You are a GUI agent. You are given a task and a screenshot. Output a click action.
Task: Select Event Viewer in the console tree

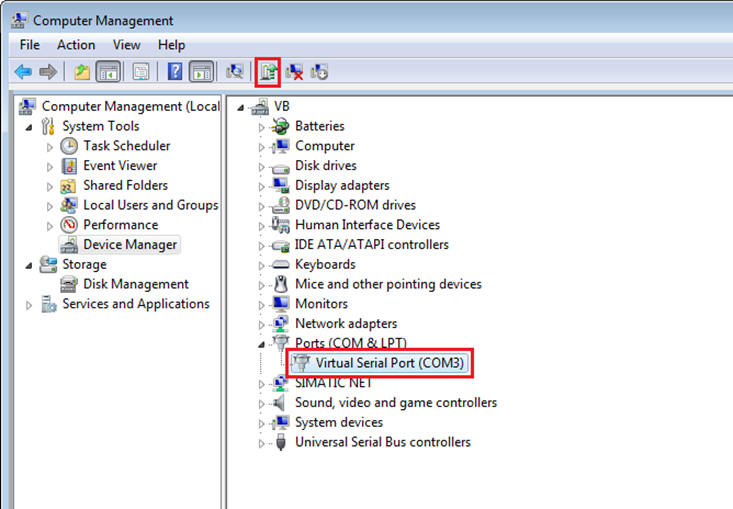point(120,165)
